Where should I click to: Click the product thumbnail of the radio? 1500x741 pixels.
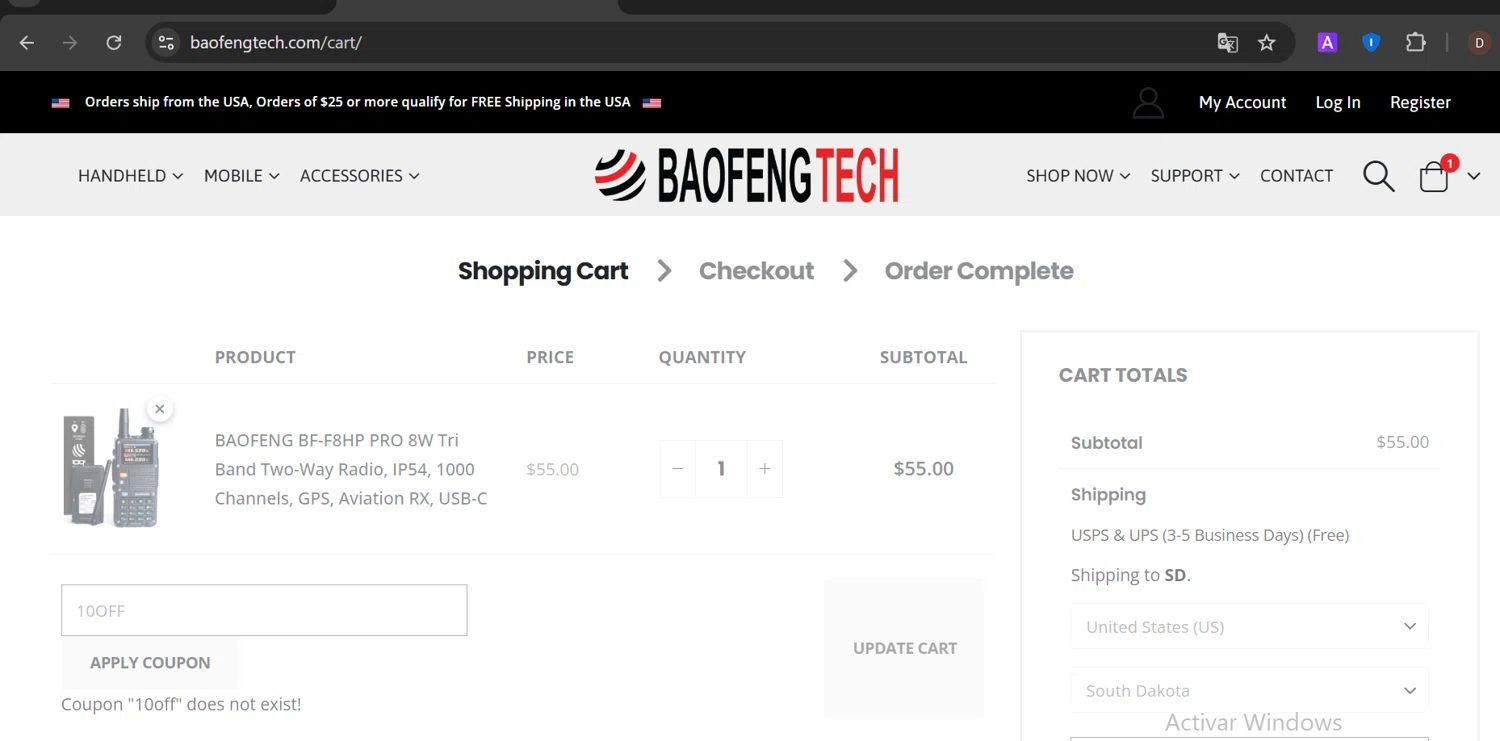(x=111, y=467)
